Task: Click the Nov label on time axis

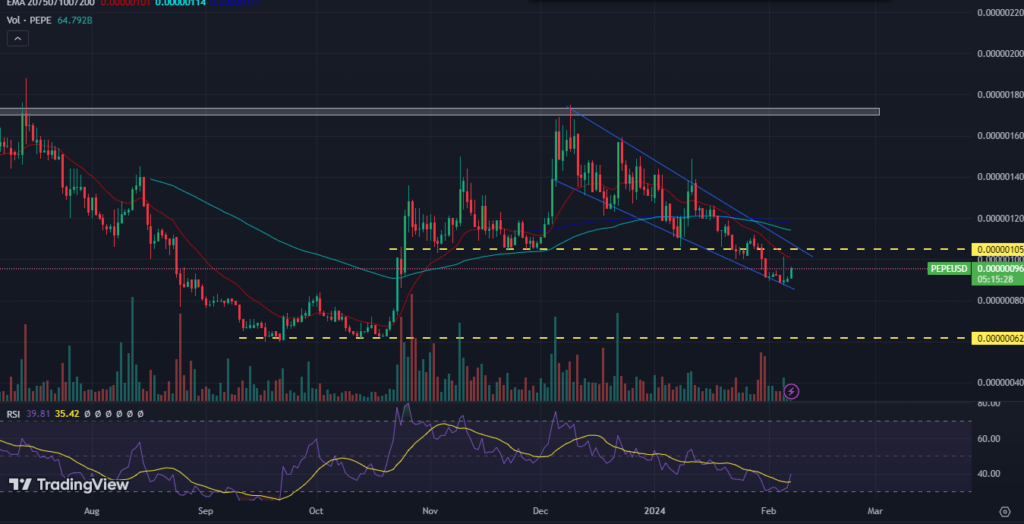Action: (x=429, y=510)
